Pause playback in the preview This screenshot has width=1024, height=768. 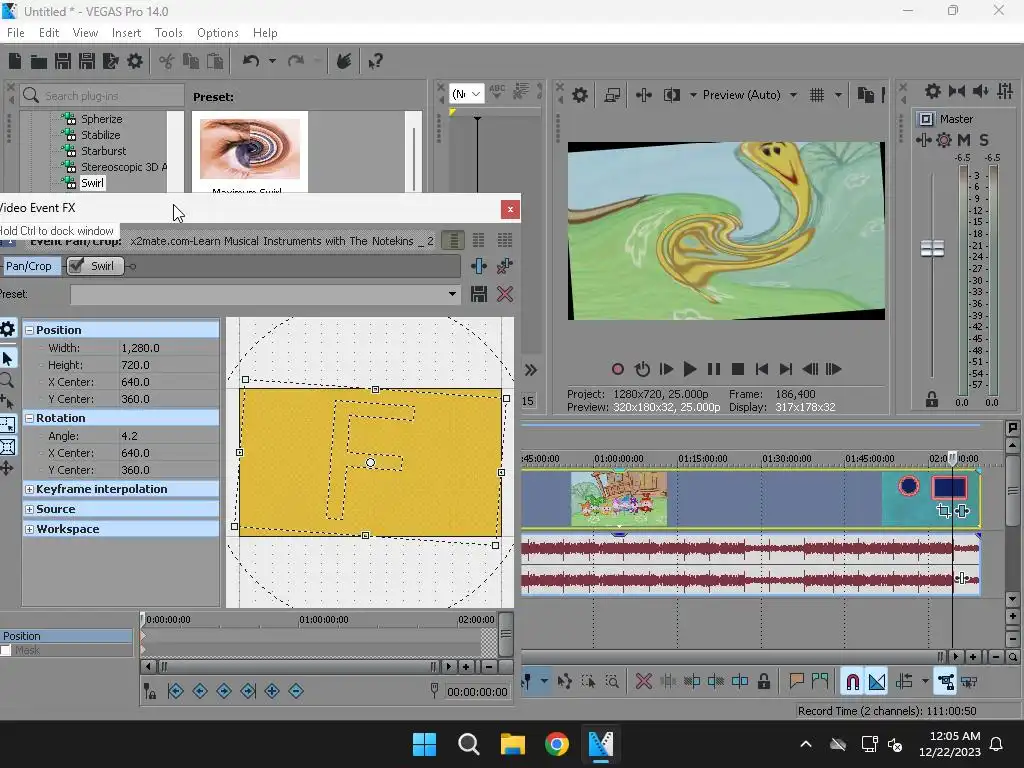pyautogui.click(x=714, y=369)
